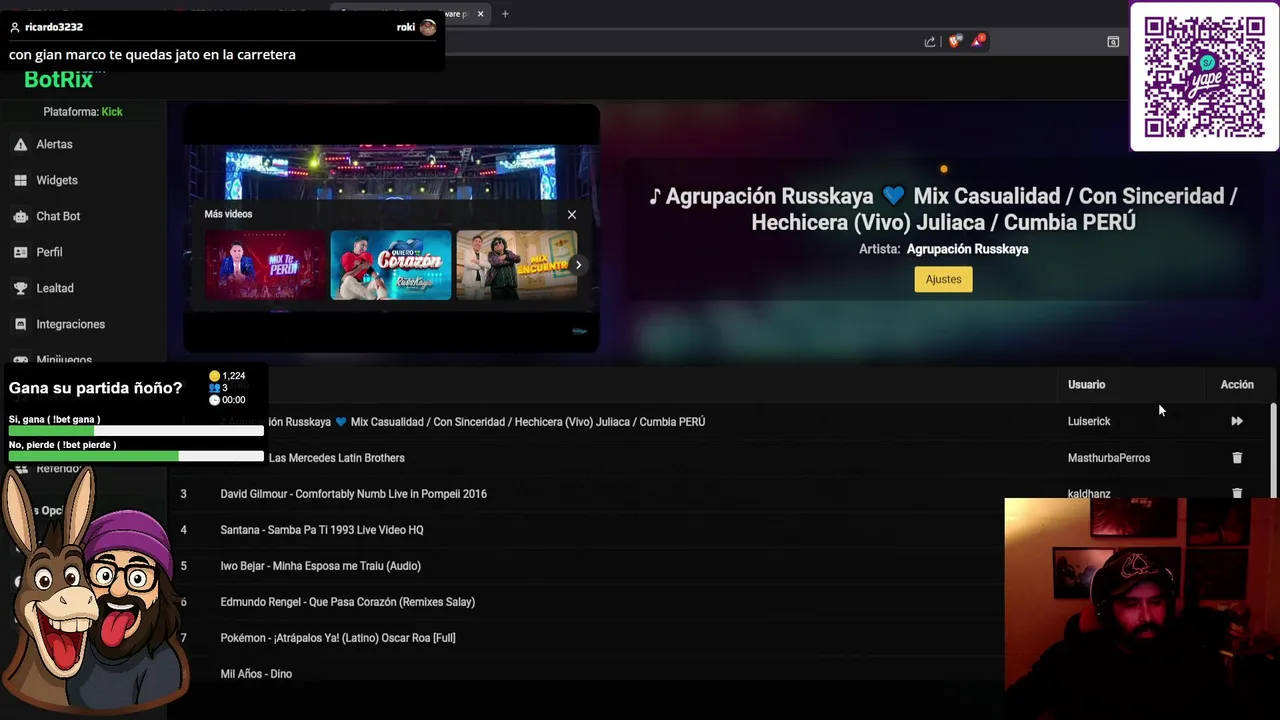Click the now-playing song title heading
1280x720 pixels.
tap(943, 209)
